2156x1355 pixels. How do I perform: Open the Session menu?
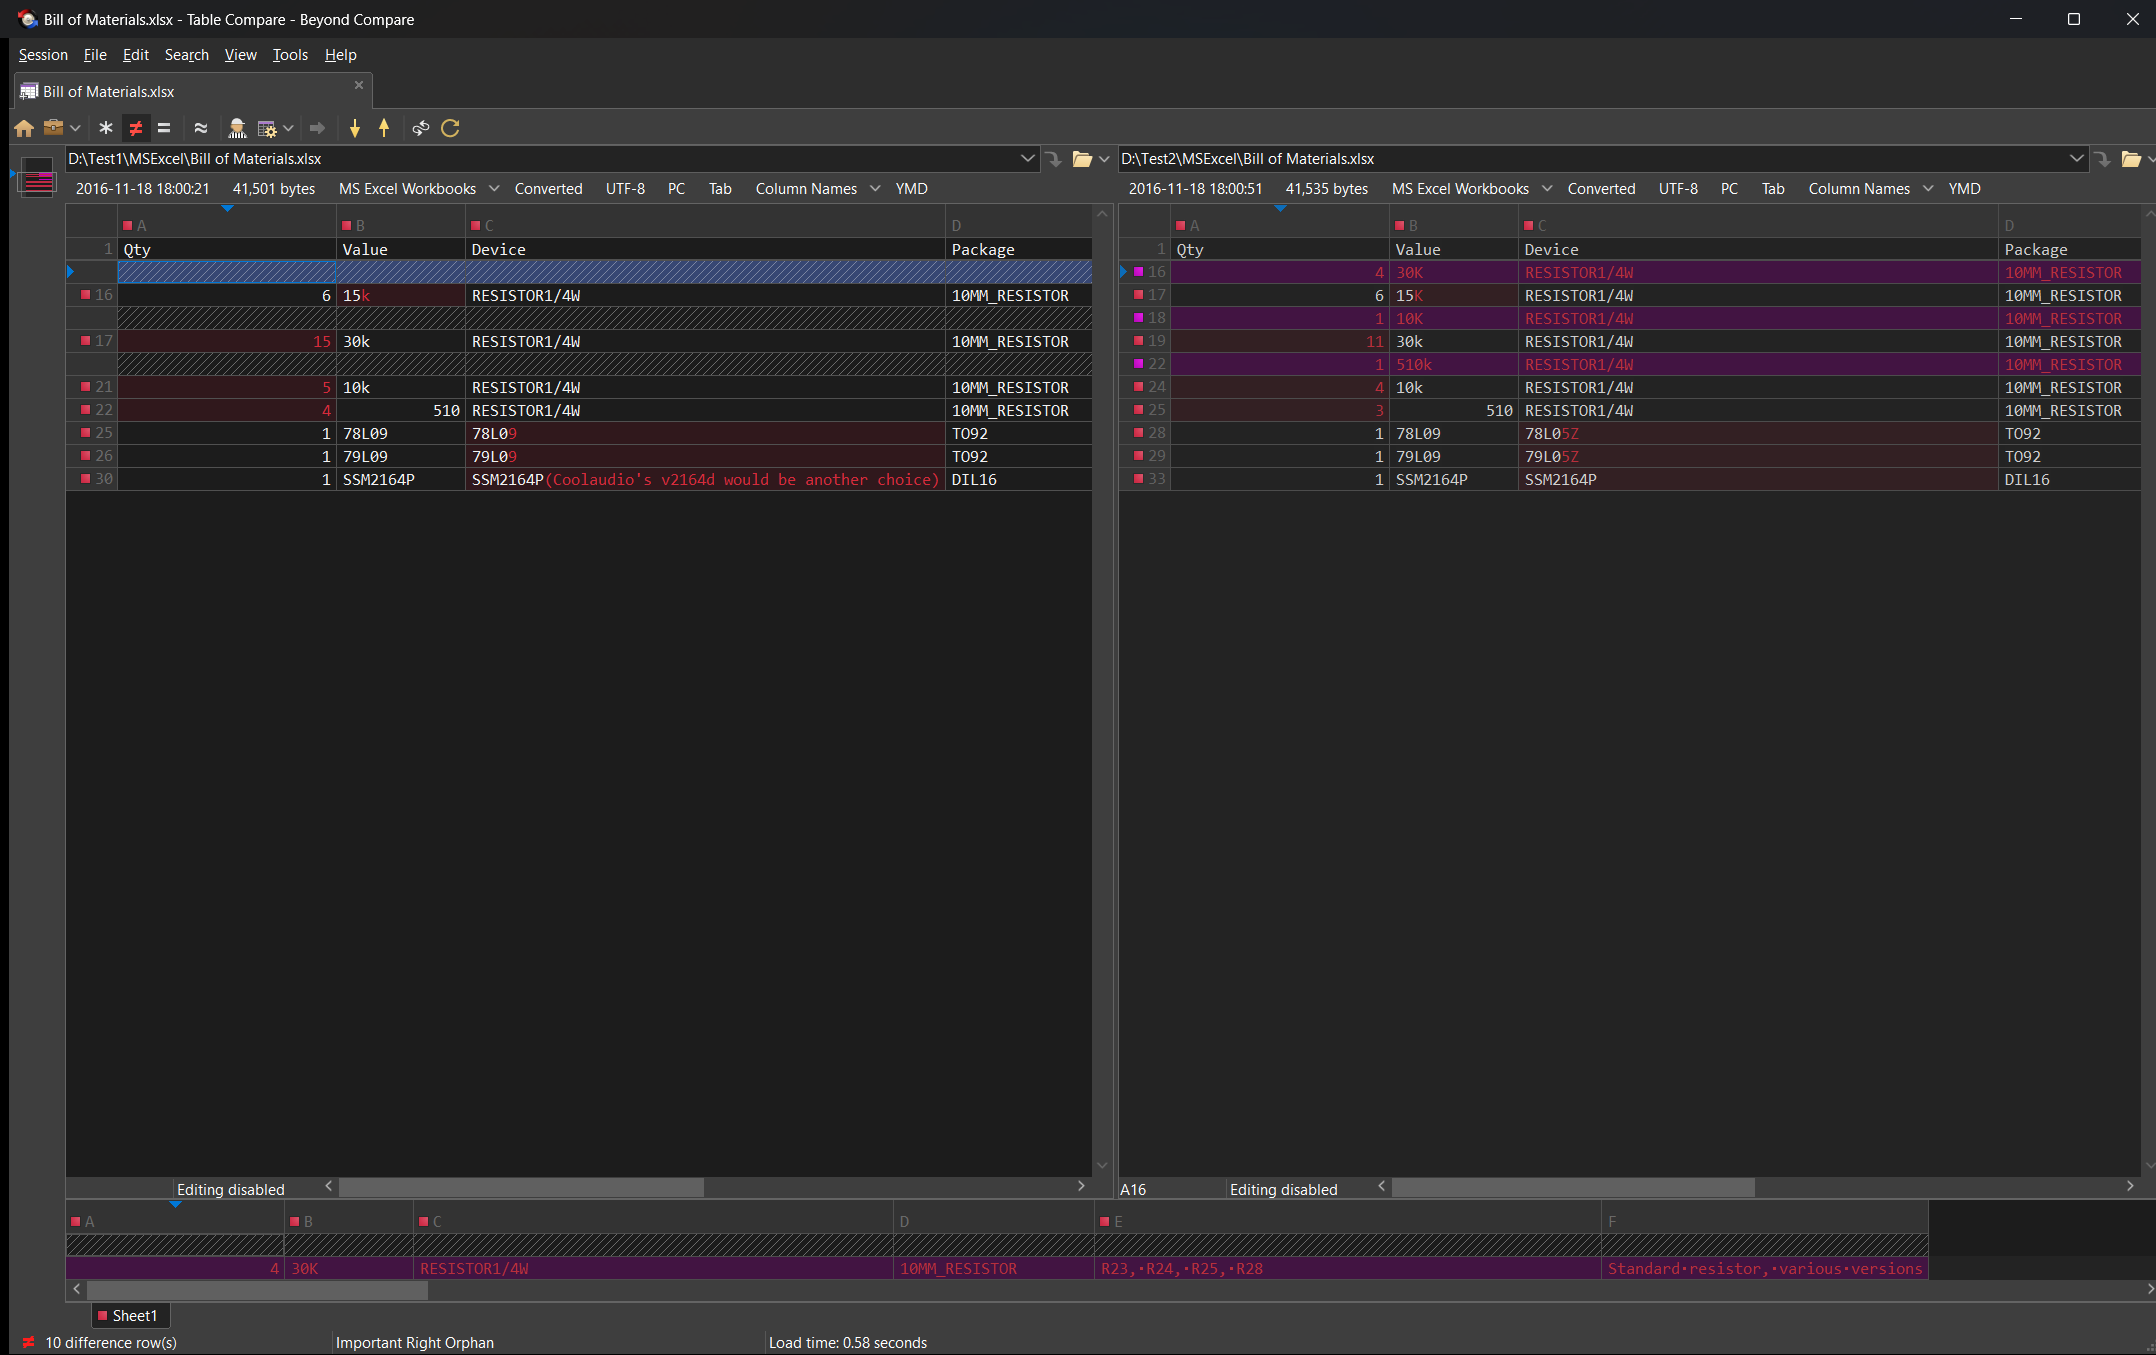coord(43,55)
